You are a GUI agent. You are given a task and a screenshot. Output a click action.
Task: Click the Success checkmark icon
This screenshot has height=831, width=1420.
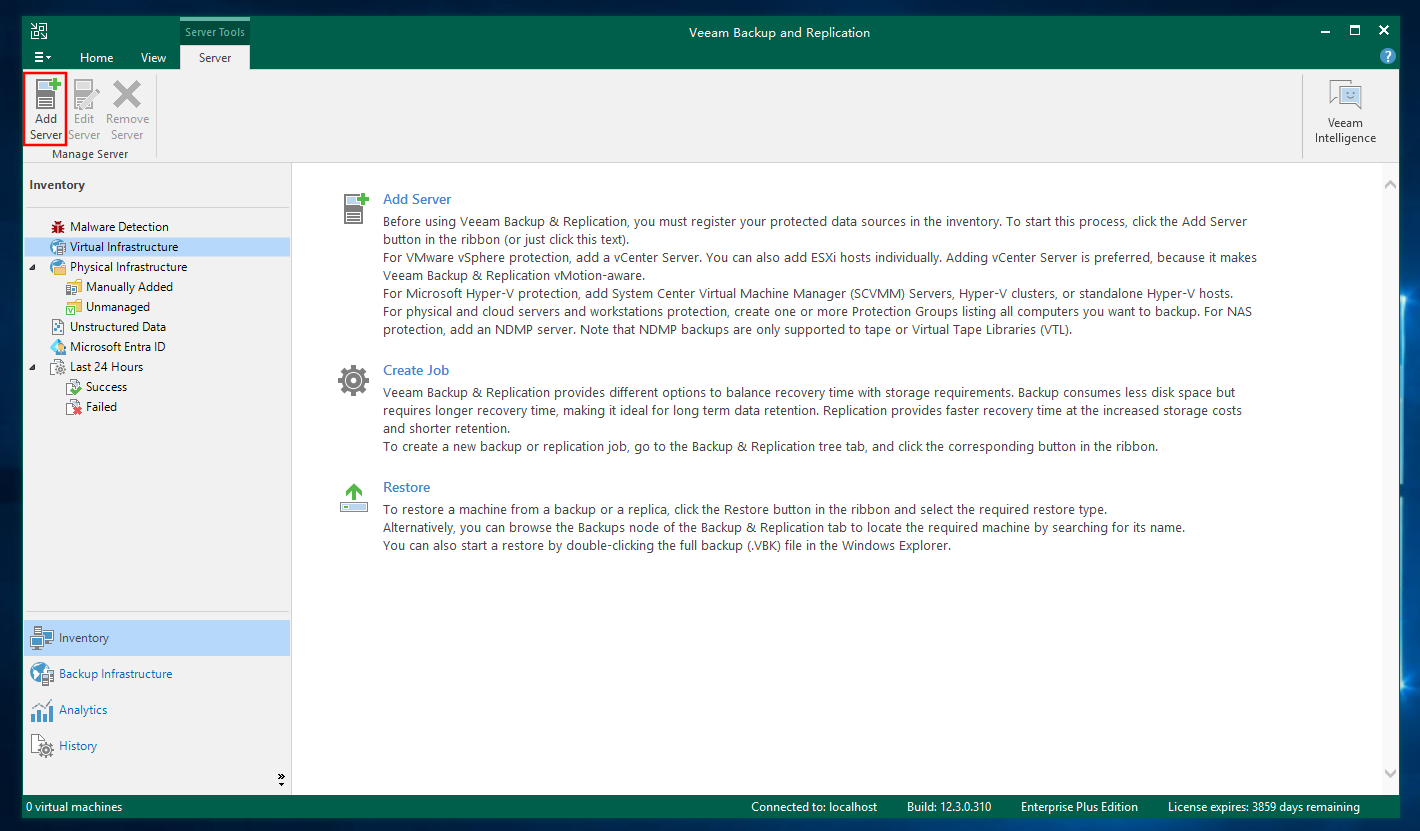click(74, 387)
